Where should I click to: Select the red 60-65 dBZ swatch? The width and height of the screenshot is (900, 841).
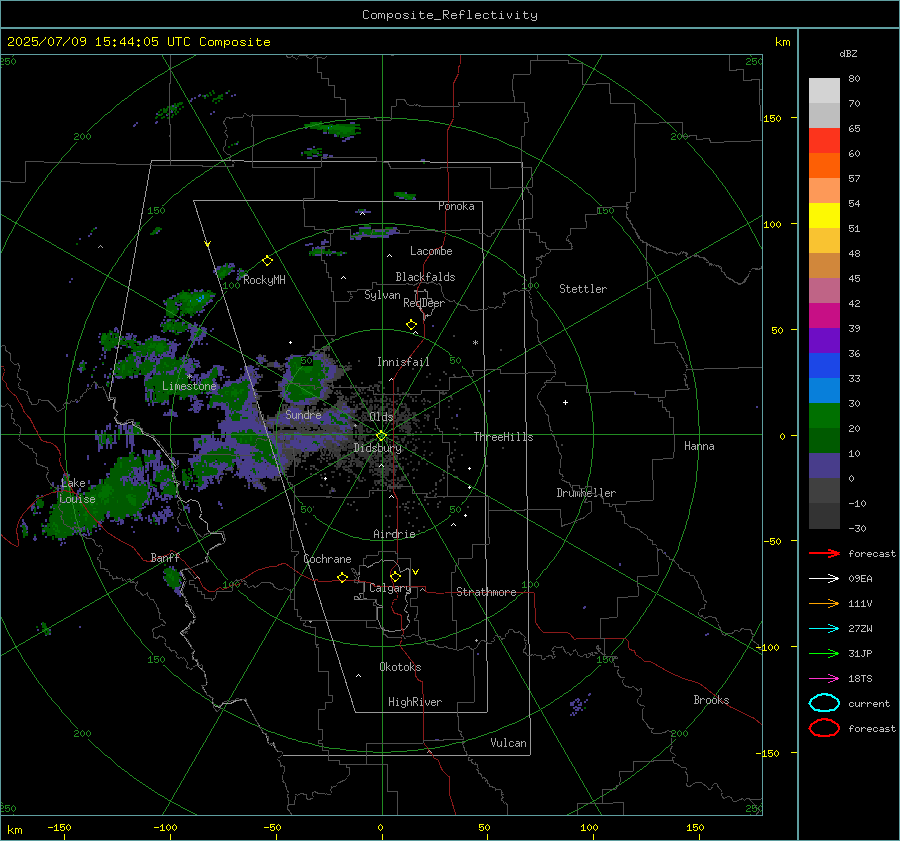824,140
